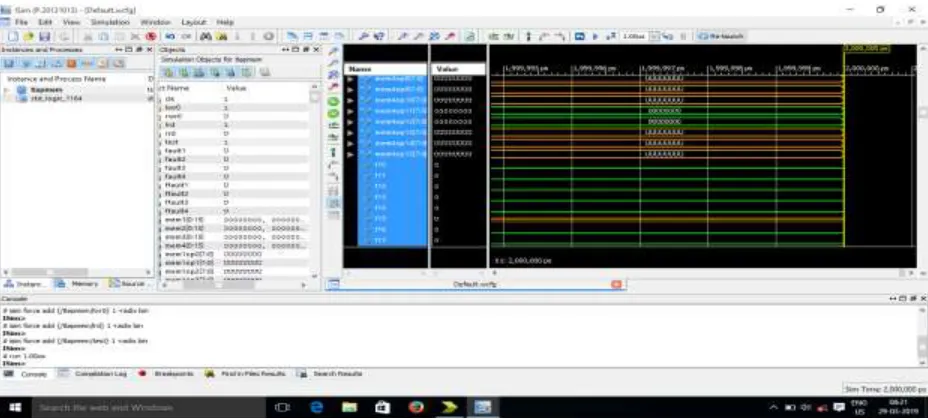This screenshot has height=420, width=928.
Task: Click the topmost zoom icon in waveform sidebar
Action: click(333, 51)
